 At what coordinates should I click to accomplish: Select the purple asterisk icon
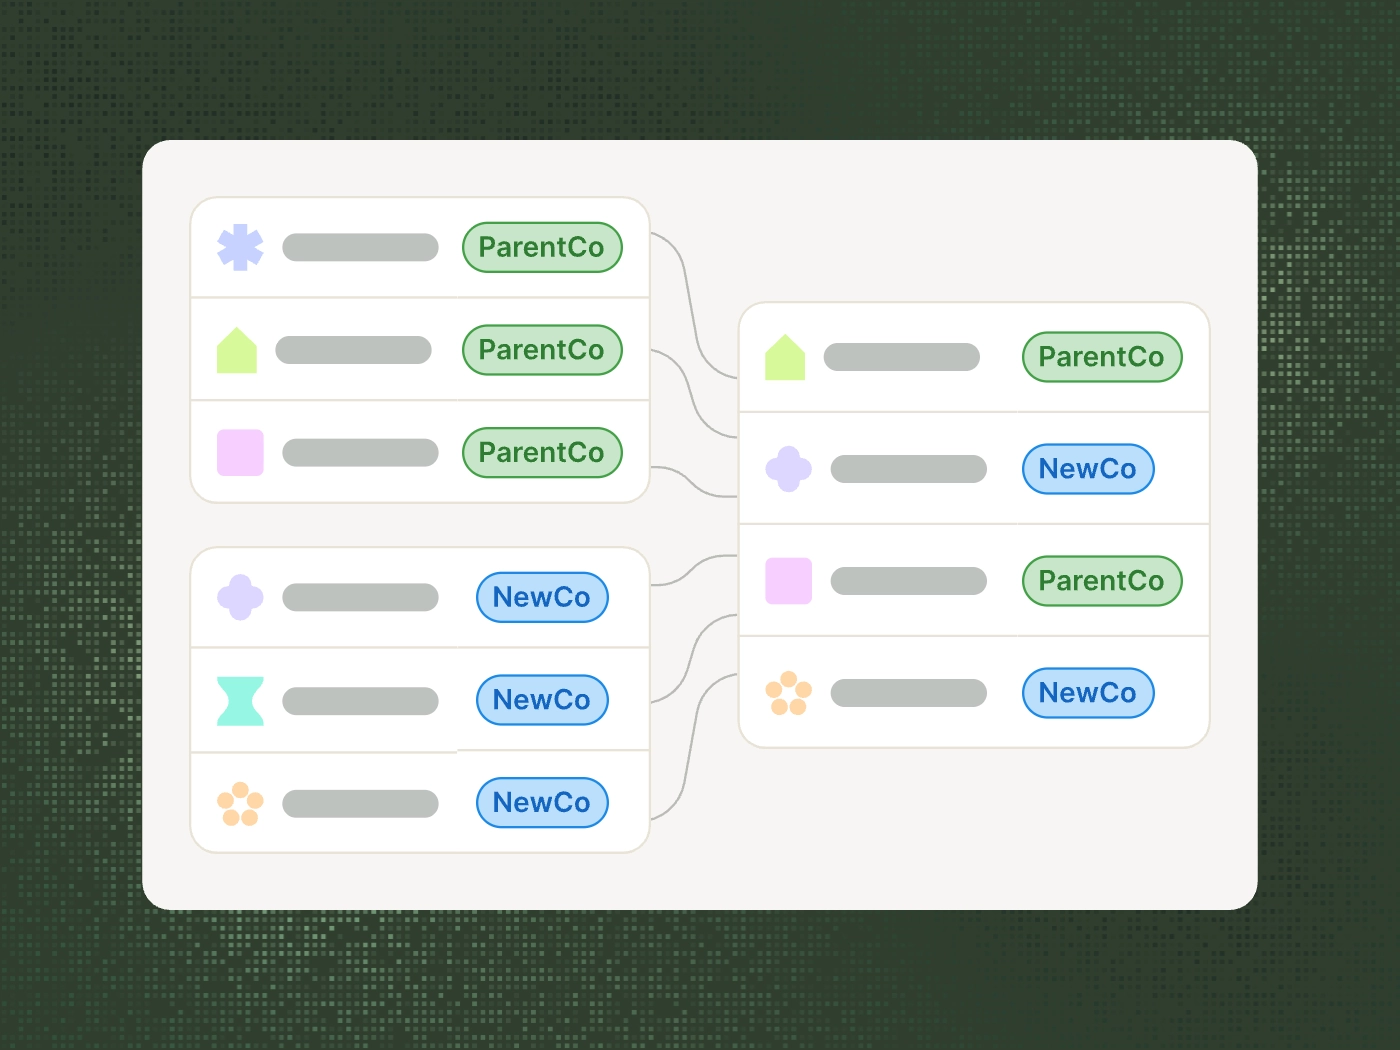[240, 246]
